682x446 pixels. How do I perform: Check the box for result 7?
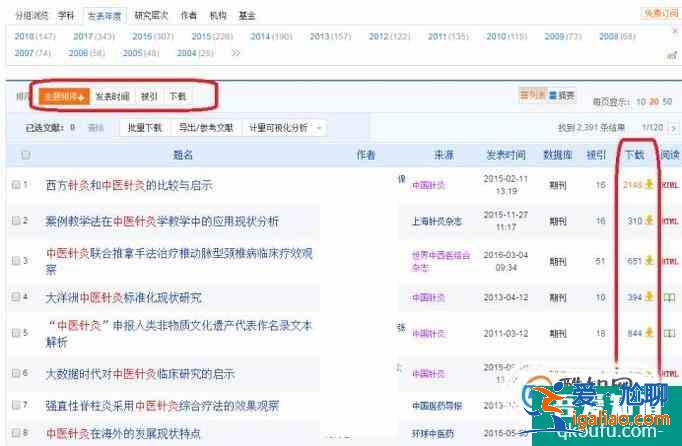point(16,405)
